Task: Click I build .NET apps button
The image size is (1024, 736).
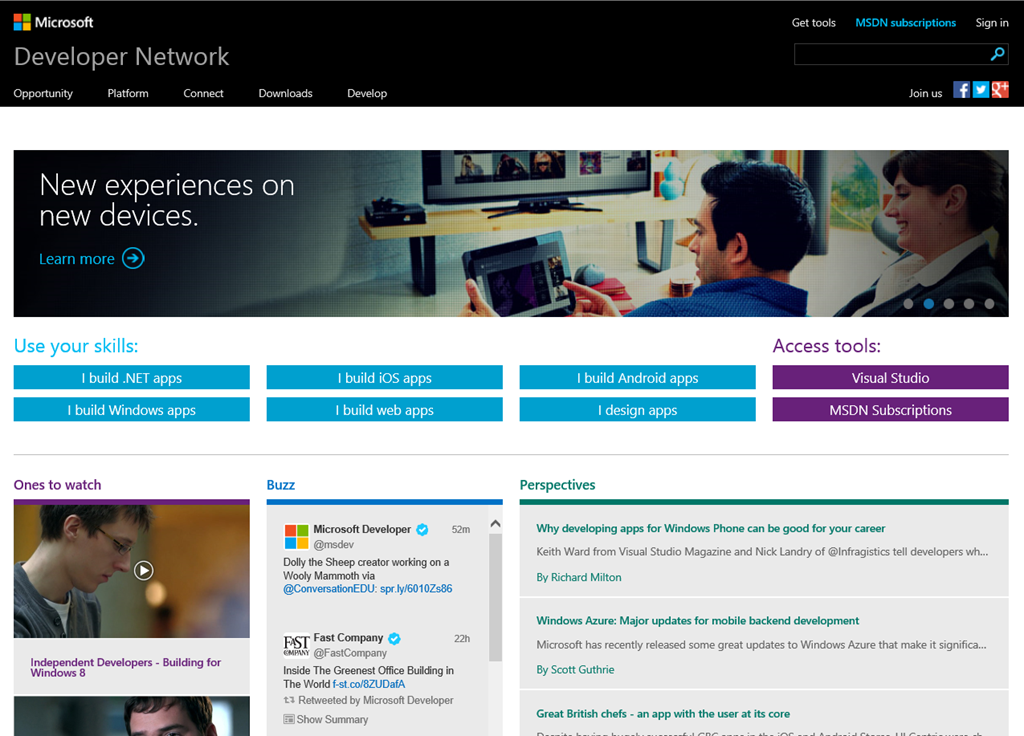Action: 132,377
